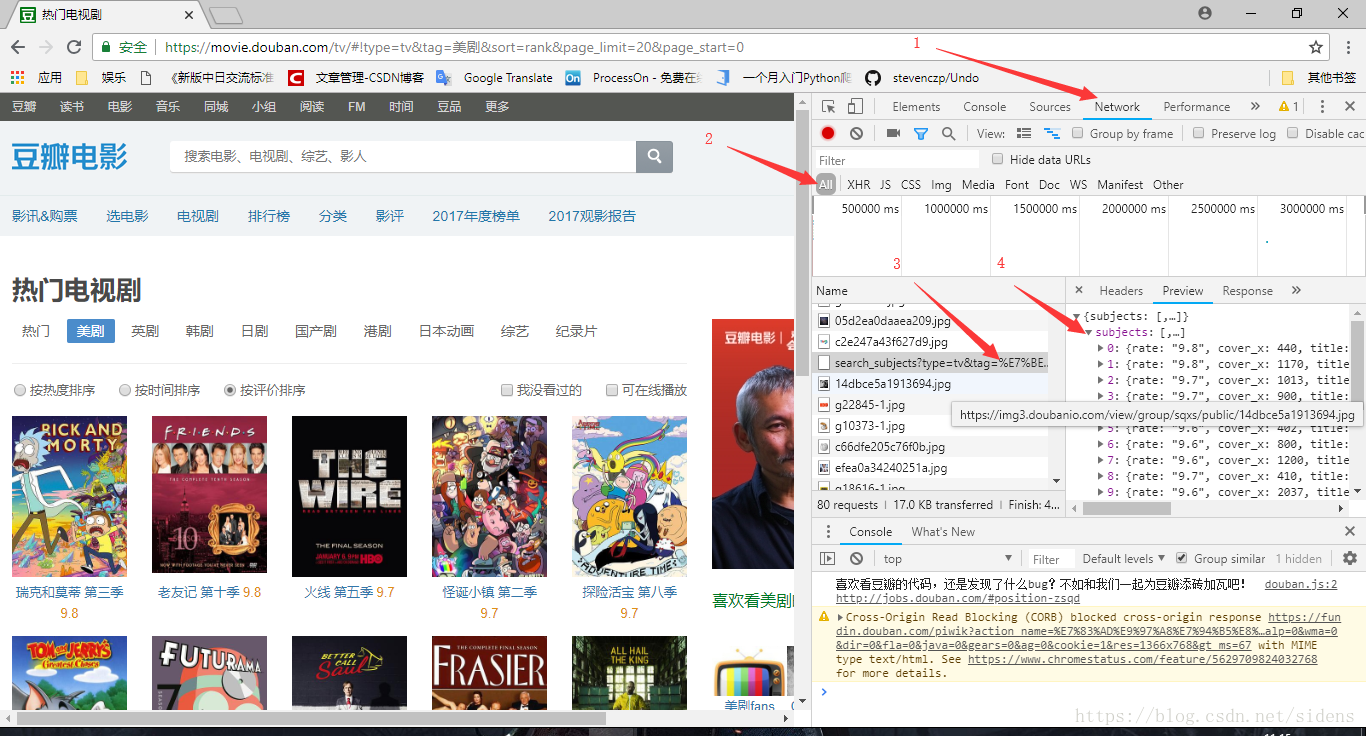Check 我没看过的 checkbox
1366x736 pixels.
(x=507, y=390)
